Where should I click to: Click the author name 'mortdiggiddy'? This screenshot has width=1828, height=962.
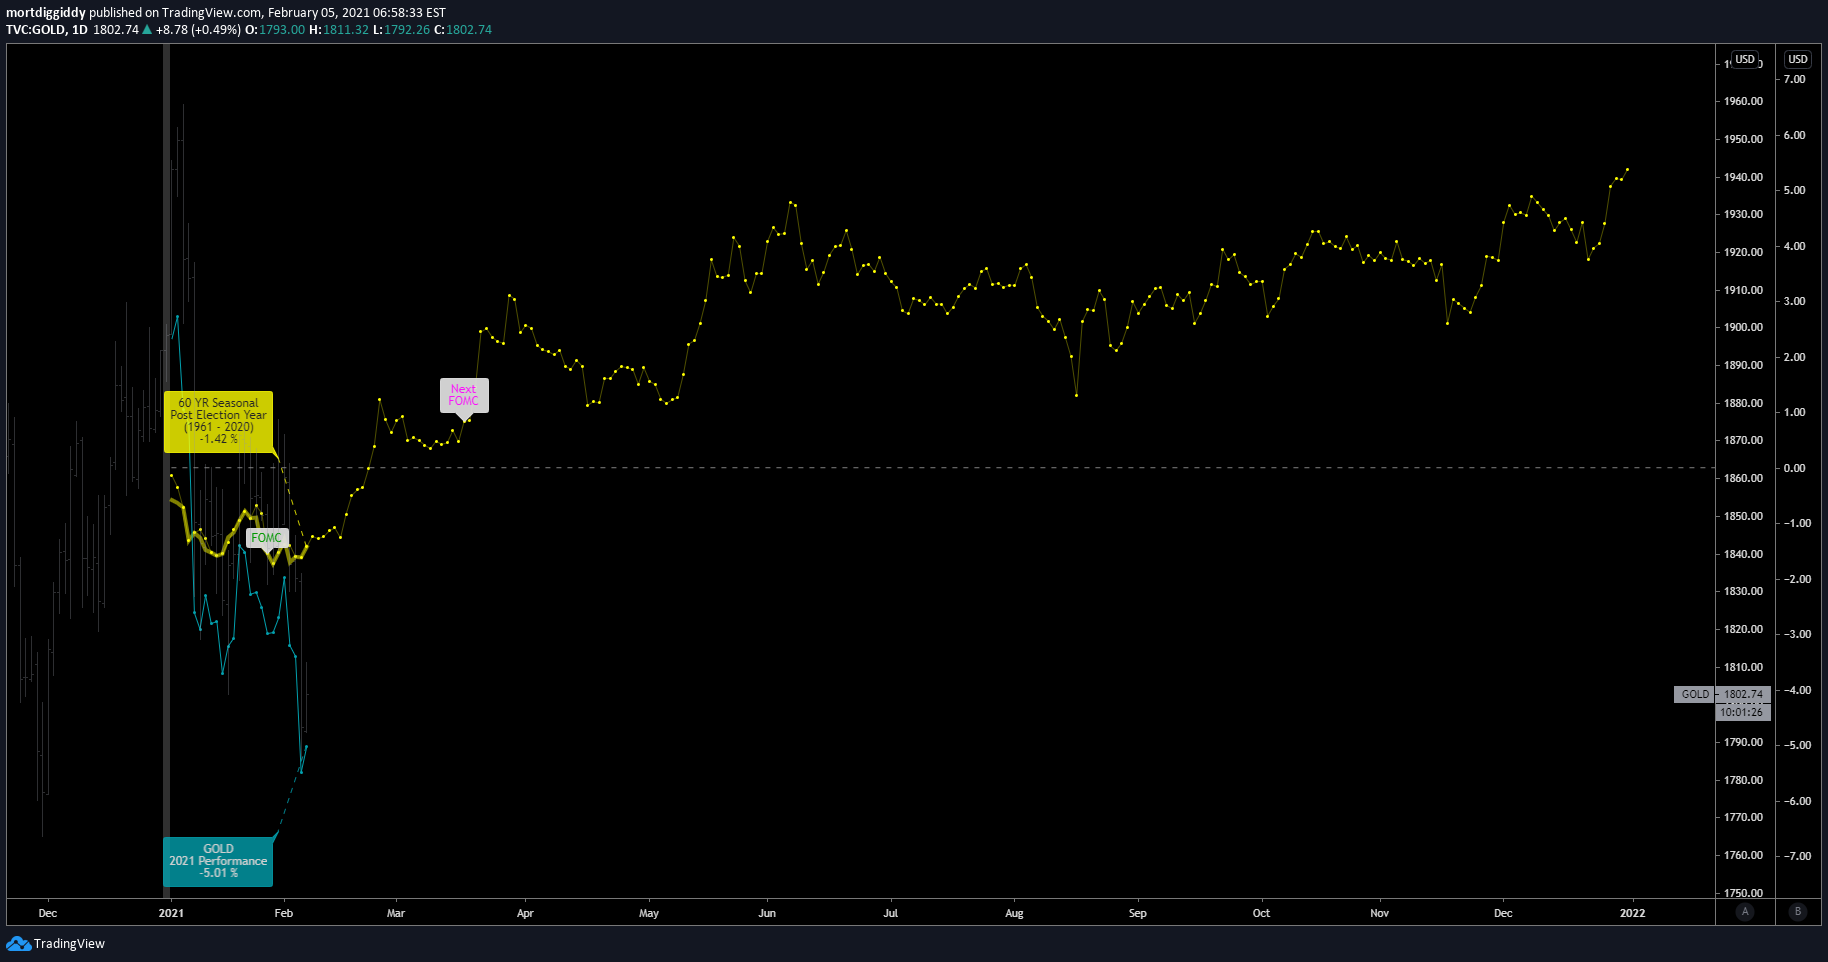pyautogui.click(x=46, y=13)
